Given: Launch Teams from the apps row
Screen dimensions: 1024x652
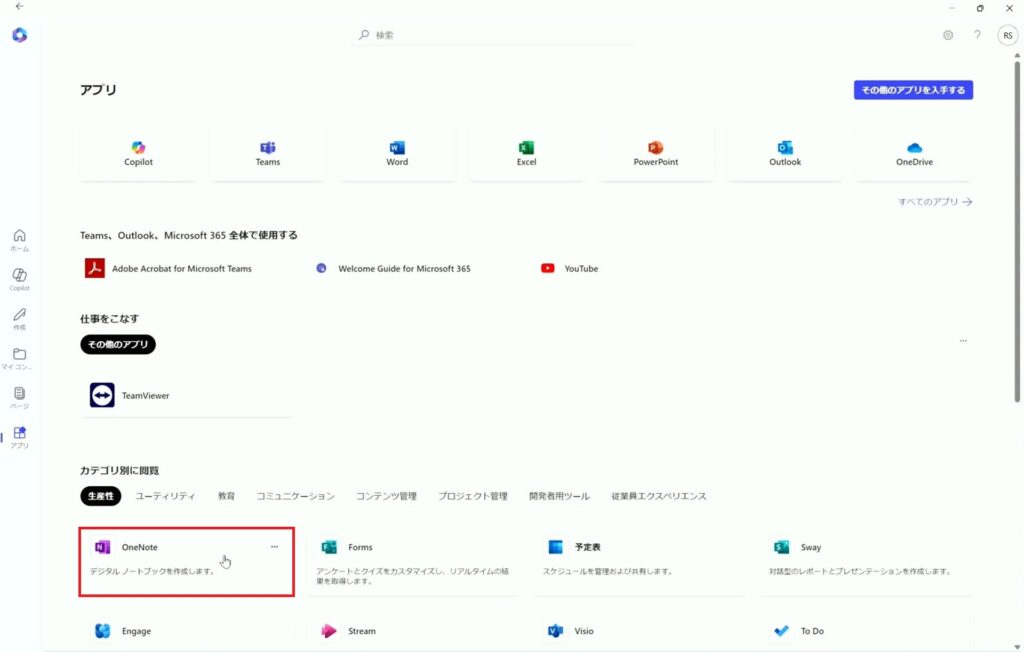Looking at the screenshot, I should (267, 154).
